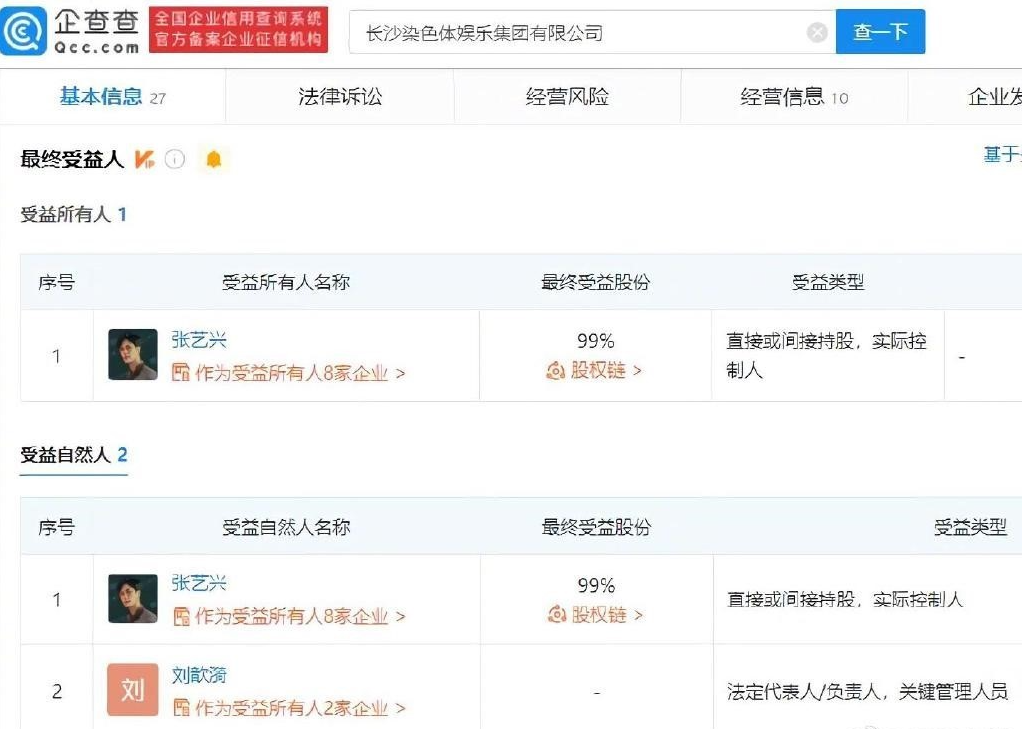1022x729 pixels.
Task: Click 股权链 icon in 受益自然人 row
Action: pyautogui.click(x=557, y=614)
